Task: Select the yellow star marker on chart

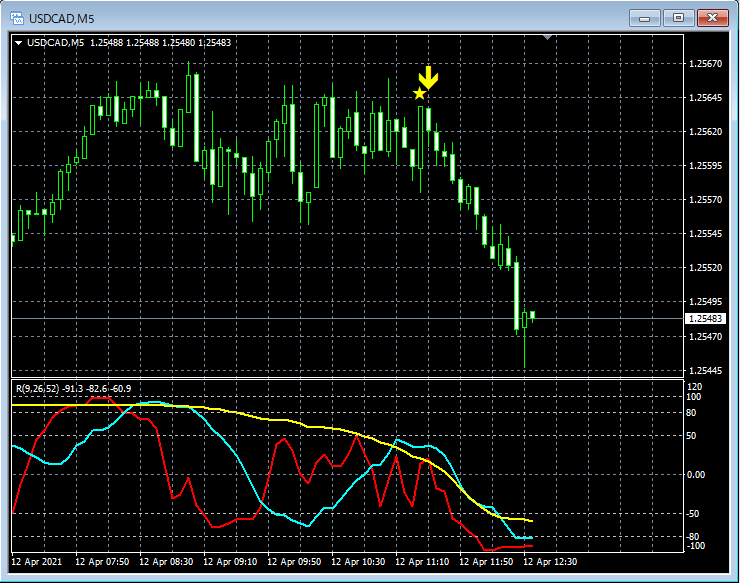Action: (419, 94)
